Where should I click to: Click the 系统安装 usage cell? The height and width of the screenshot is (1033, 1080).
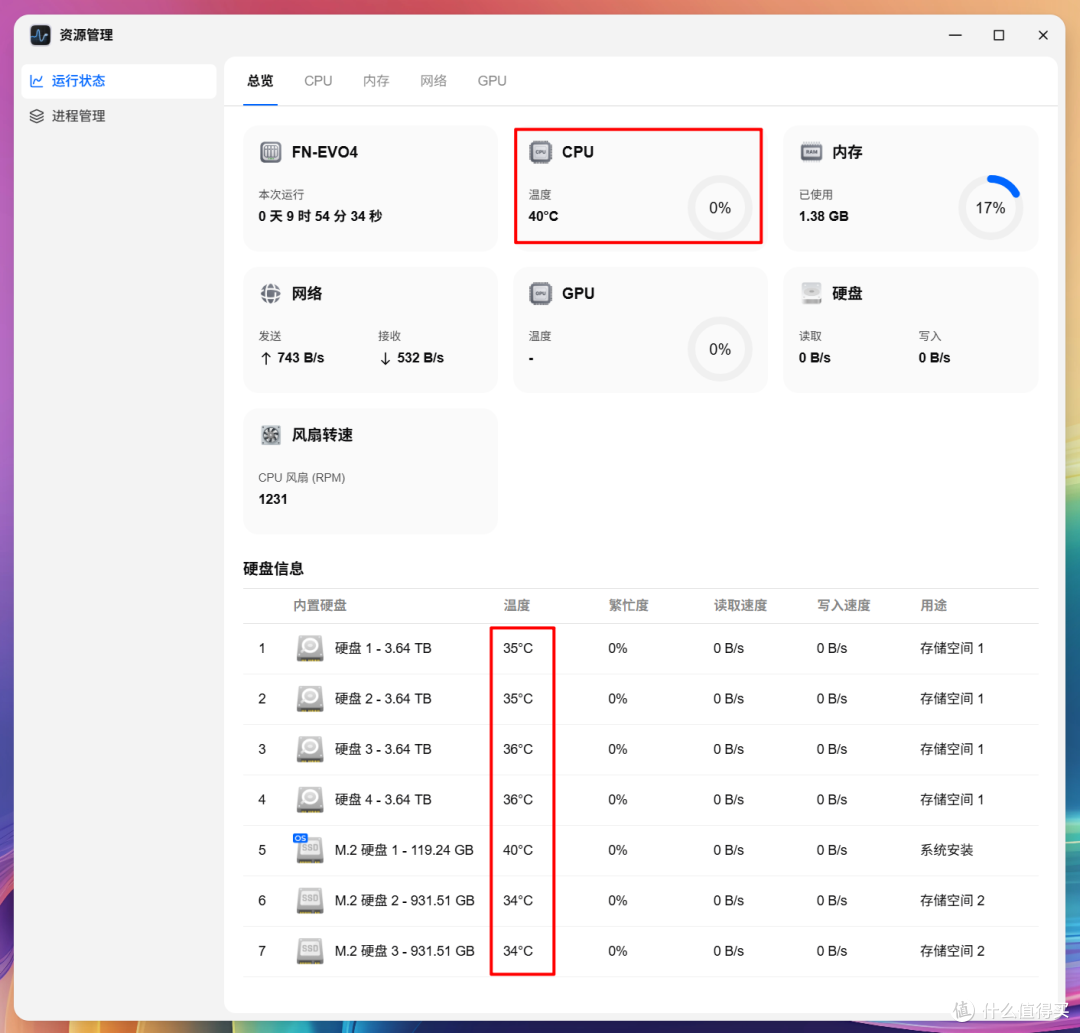(x=946, y=851)
